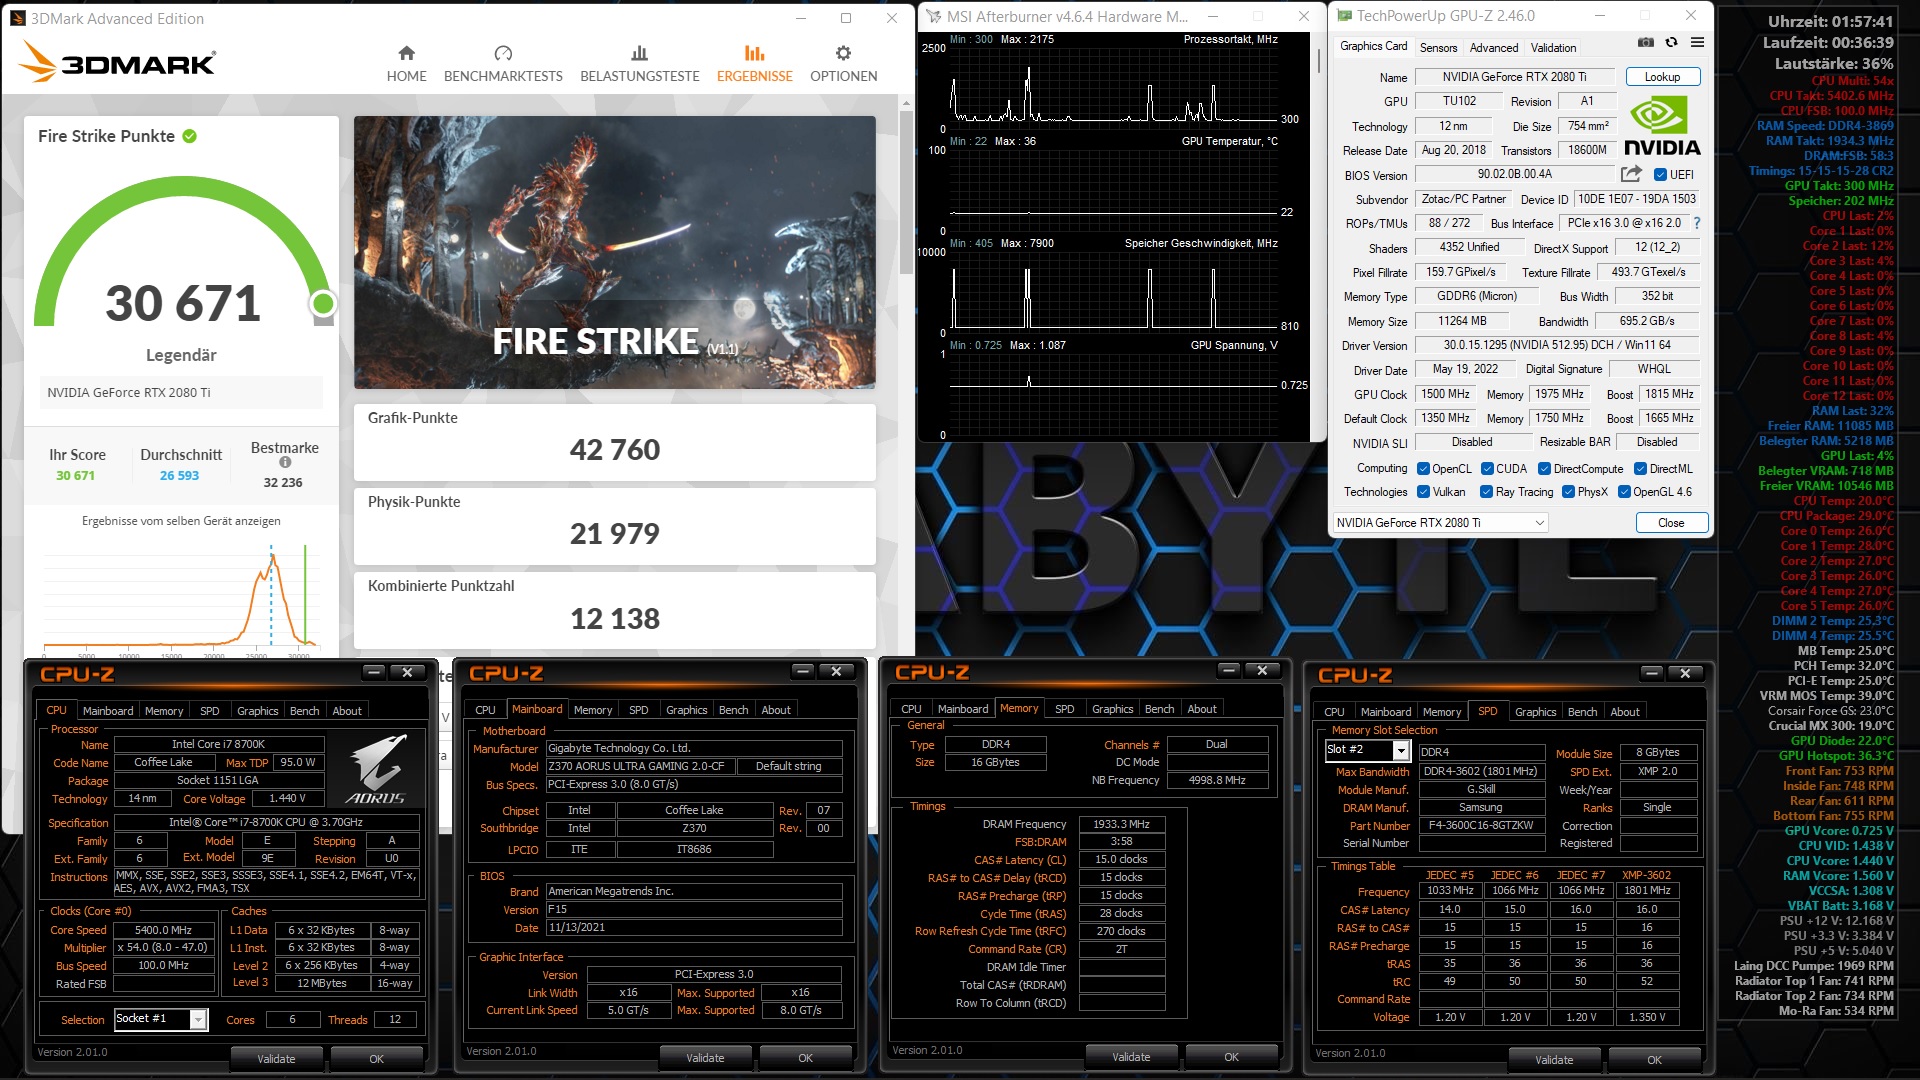Viewport: 1920px width, 1080px height.
Task: Switch to Advanced tab in GPU-Z
Action: click(1493, 47)
